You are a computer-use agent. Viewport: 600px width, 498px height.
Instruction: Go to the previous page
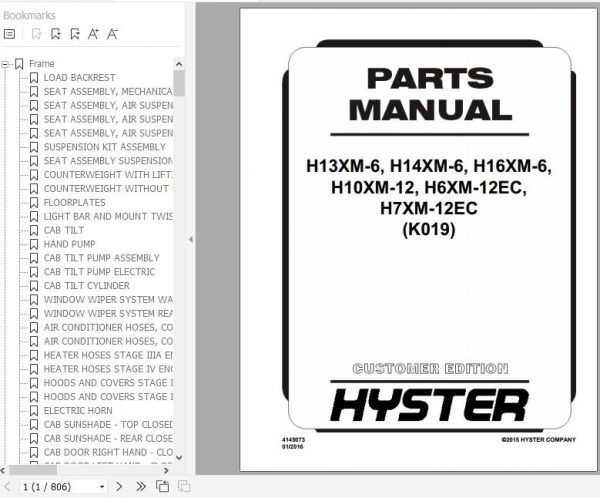7,487
